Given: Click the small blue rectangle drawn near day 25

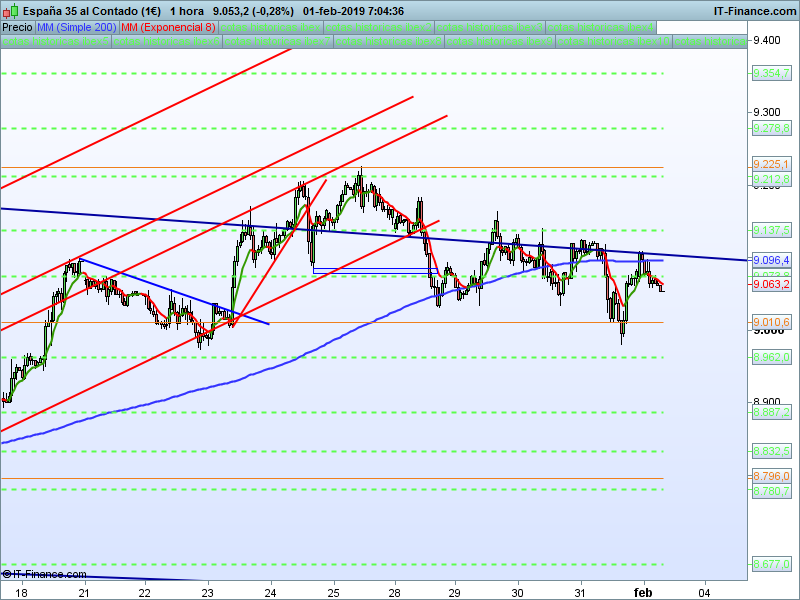Looking at the screenshot, I should pos(375,271).
